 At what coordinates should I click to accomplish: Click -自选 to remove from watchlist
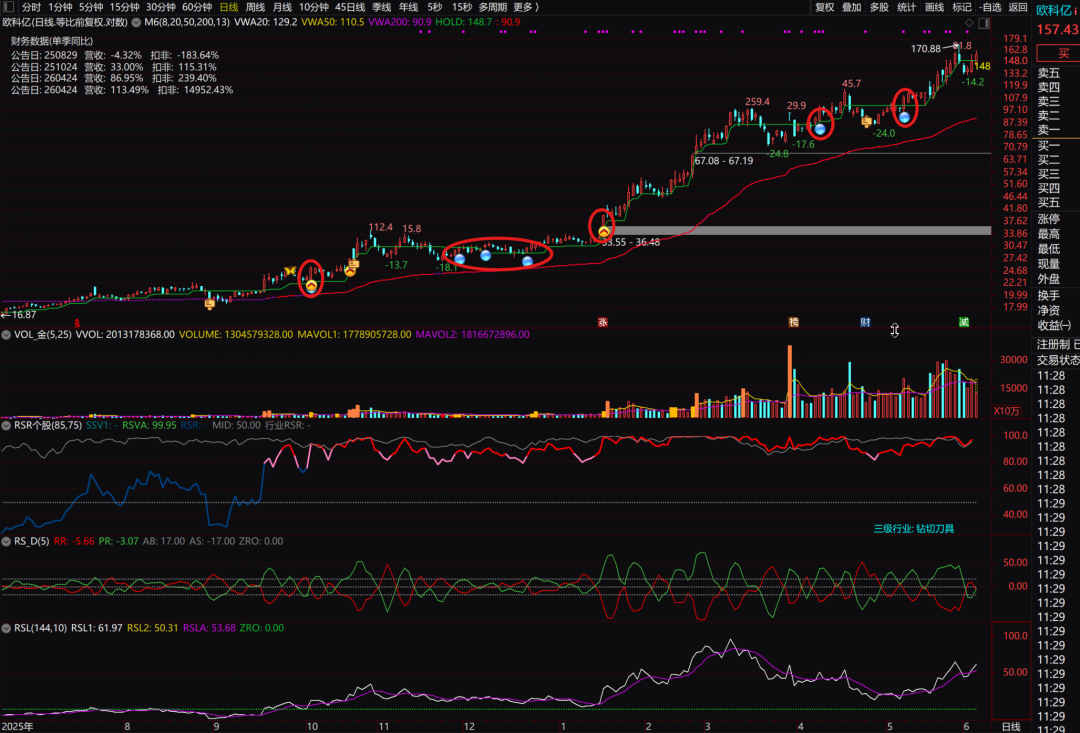[990, 7]
